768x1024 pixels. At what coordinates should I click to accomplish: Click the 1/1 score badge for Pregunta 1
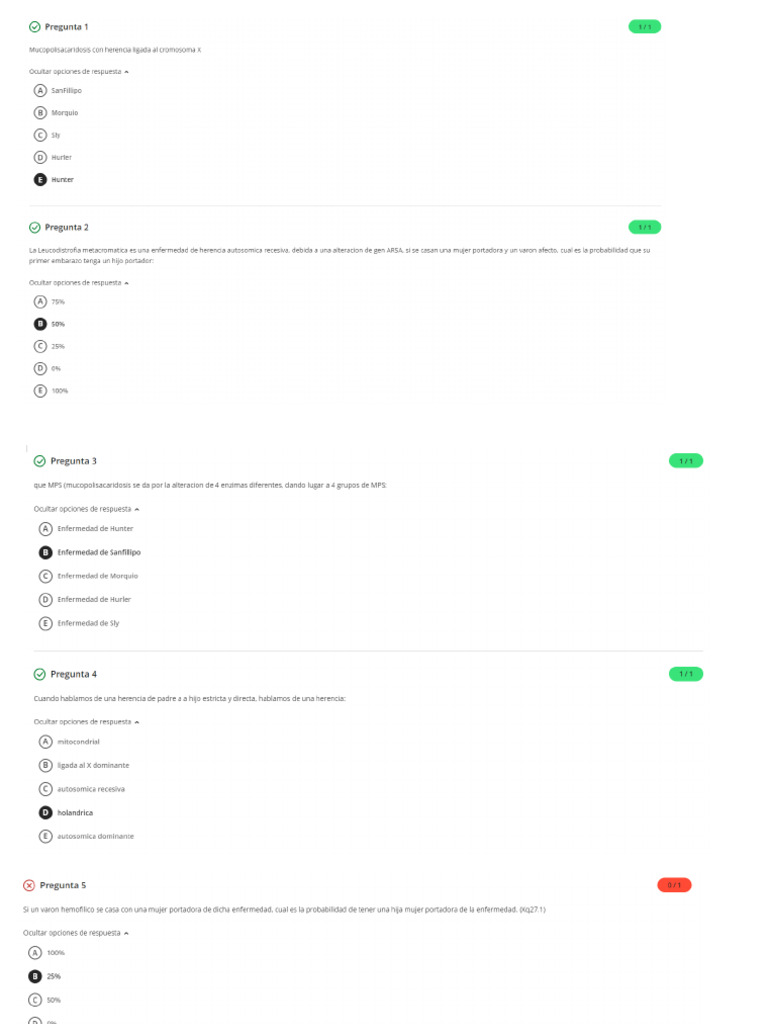[644, 27]
